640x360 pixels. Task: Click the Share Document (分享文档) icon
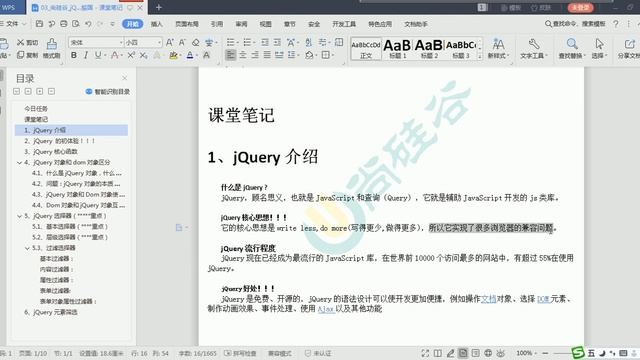[629, 48]
